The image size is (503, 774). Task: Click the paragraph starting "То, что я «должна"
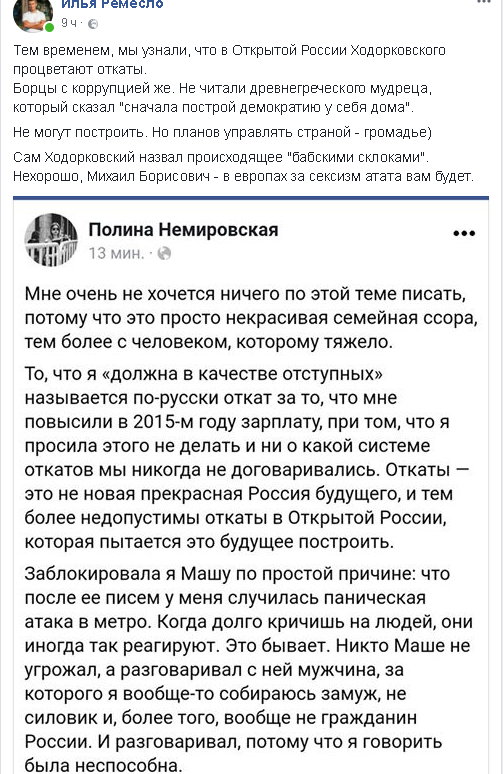(x=247, y=458)
